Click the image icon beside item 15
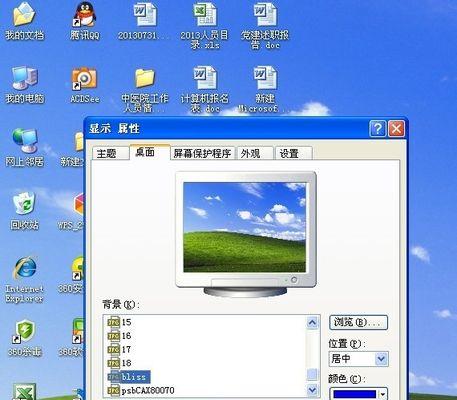This screenshot has height=400, width=457. pyautogui.click(x=114, y=322)
